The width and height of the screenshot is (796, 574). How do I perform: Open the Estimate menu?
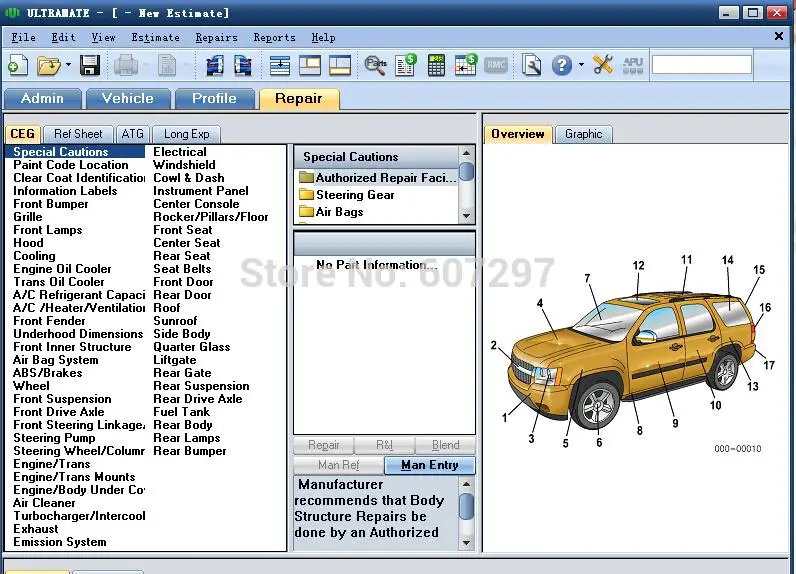(155, 38)
